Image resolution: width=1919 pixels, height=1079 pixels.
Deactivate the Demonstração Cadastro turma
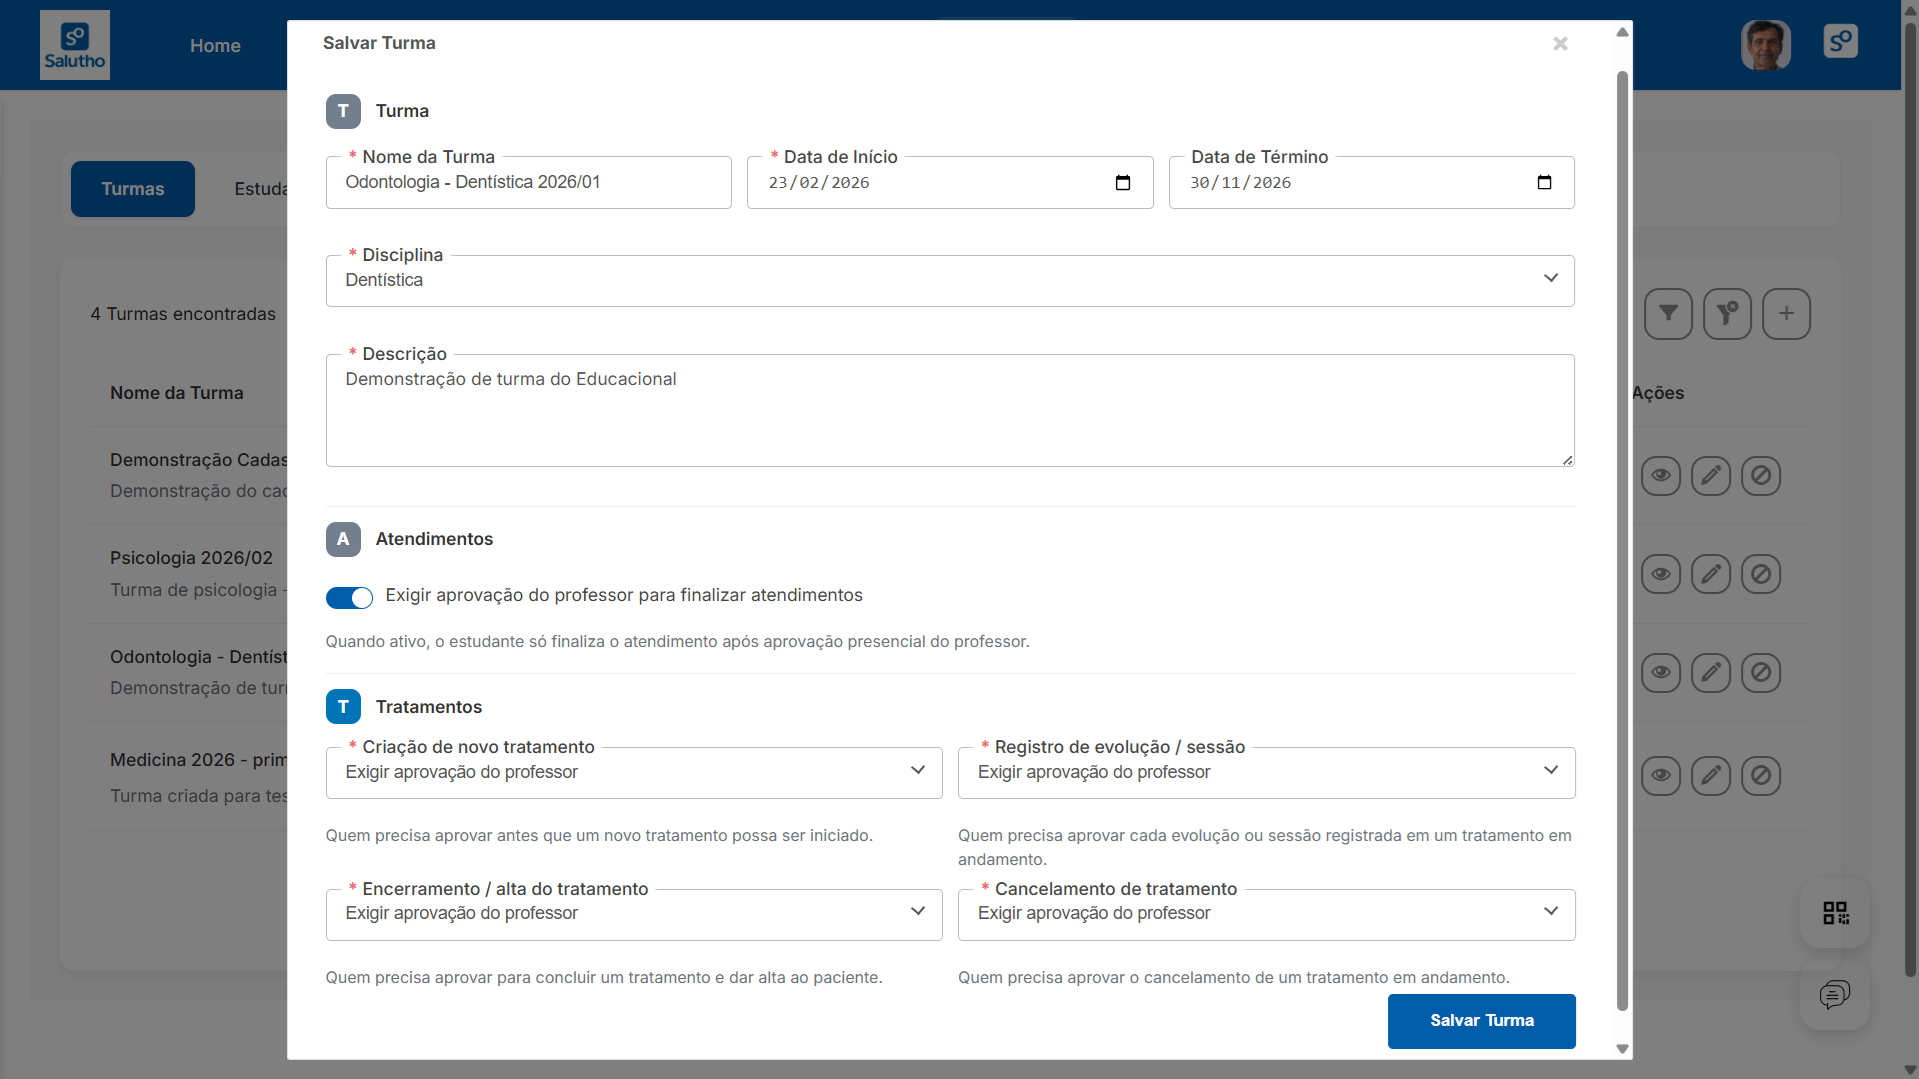click(x=1761, y=475)
